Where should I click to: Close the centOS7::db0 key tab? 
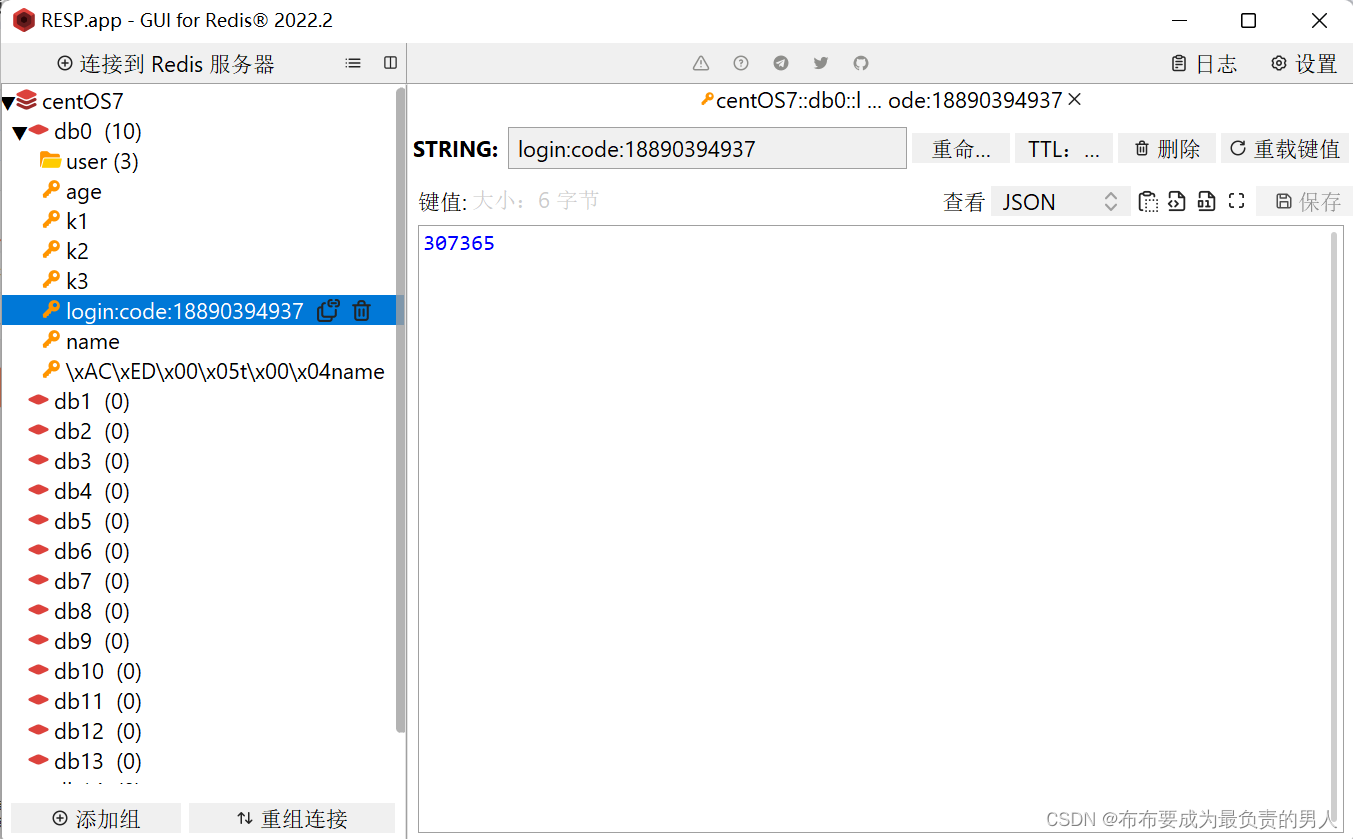tap(1075, 100)
